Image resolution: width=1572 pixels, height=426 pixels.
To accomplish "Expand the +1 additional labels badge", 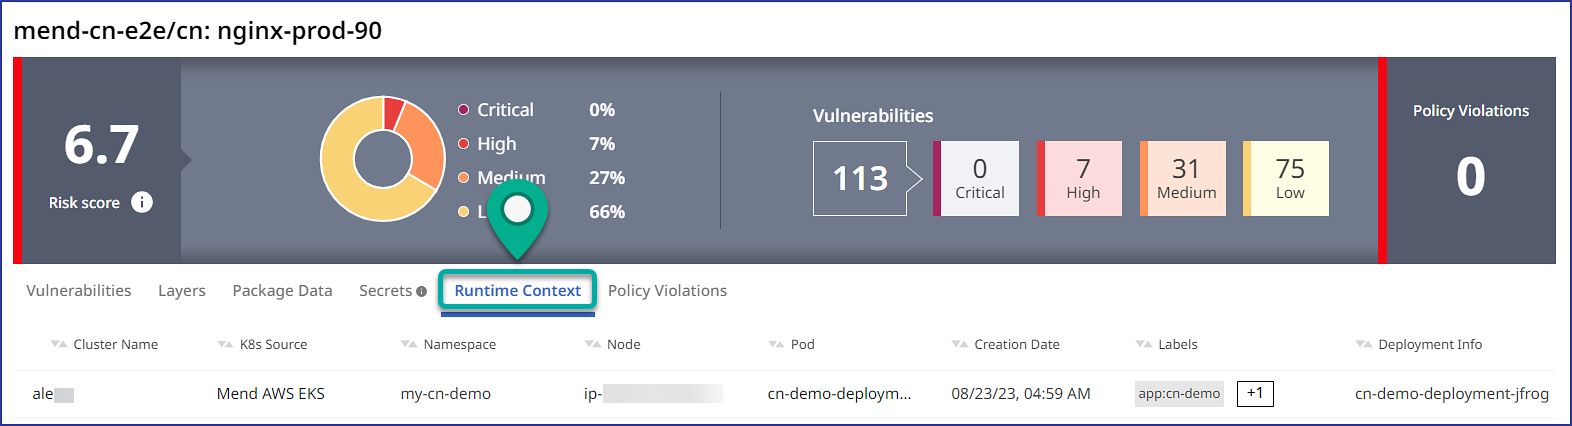I will [x=1255, y=393].
